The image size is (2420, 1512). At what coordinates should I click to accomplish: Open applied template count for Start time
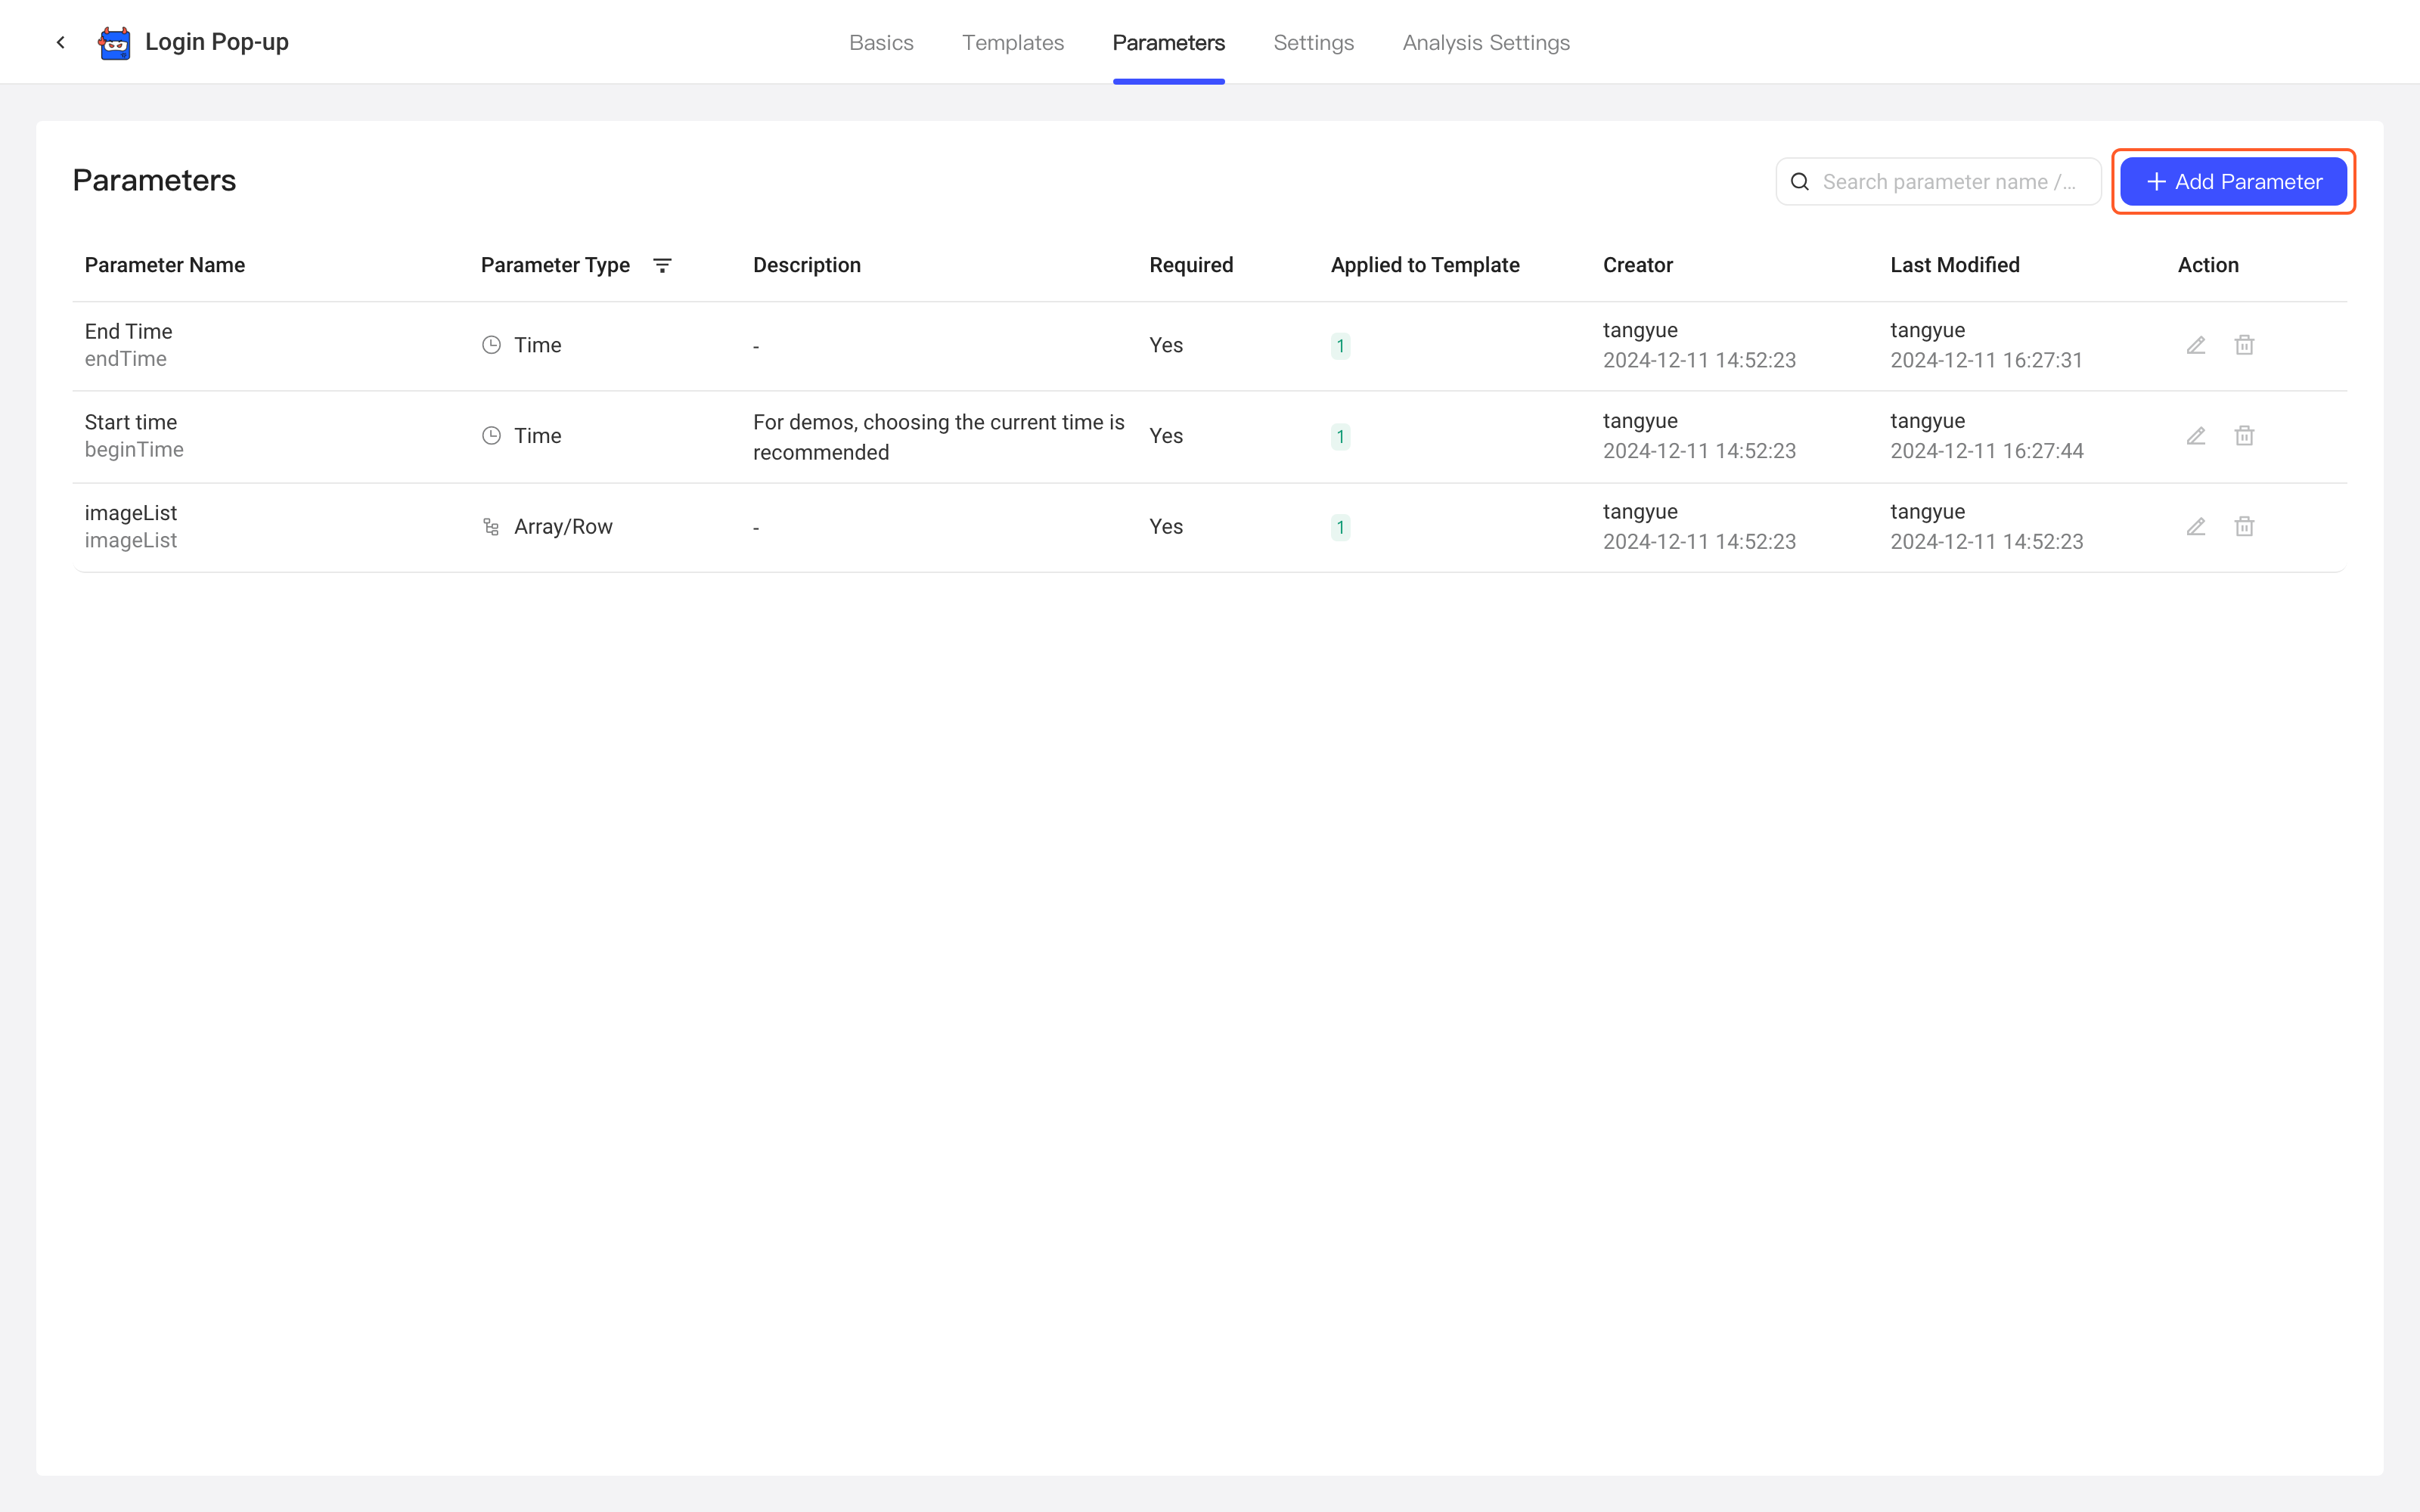(x=1340, y=437)
